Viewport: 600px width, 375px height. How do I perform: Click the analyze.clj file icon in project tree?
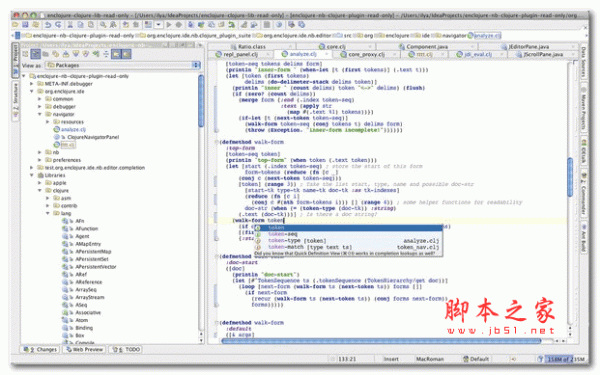57,129
